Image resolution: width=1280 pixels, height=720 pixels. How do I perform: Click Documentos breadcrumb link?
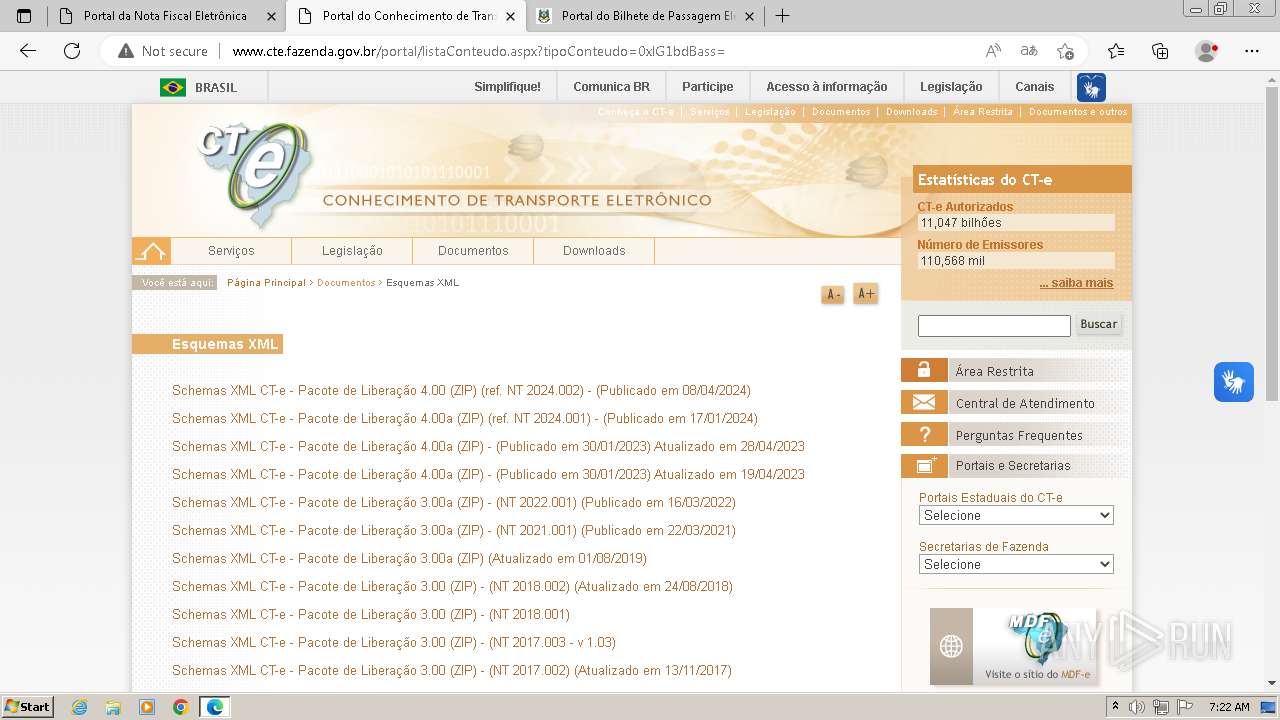(346, 283)
